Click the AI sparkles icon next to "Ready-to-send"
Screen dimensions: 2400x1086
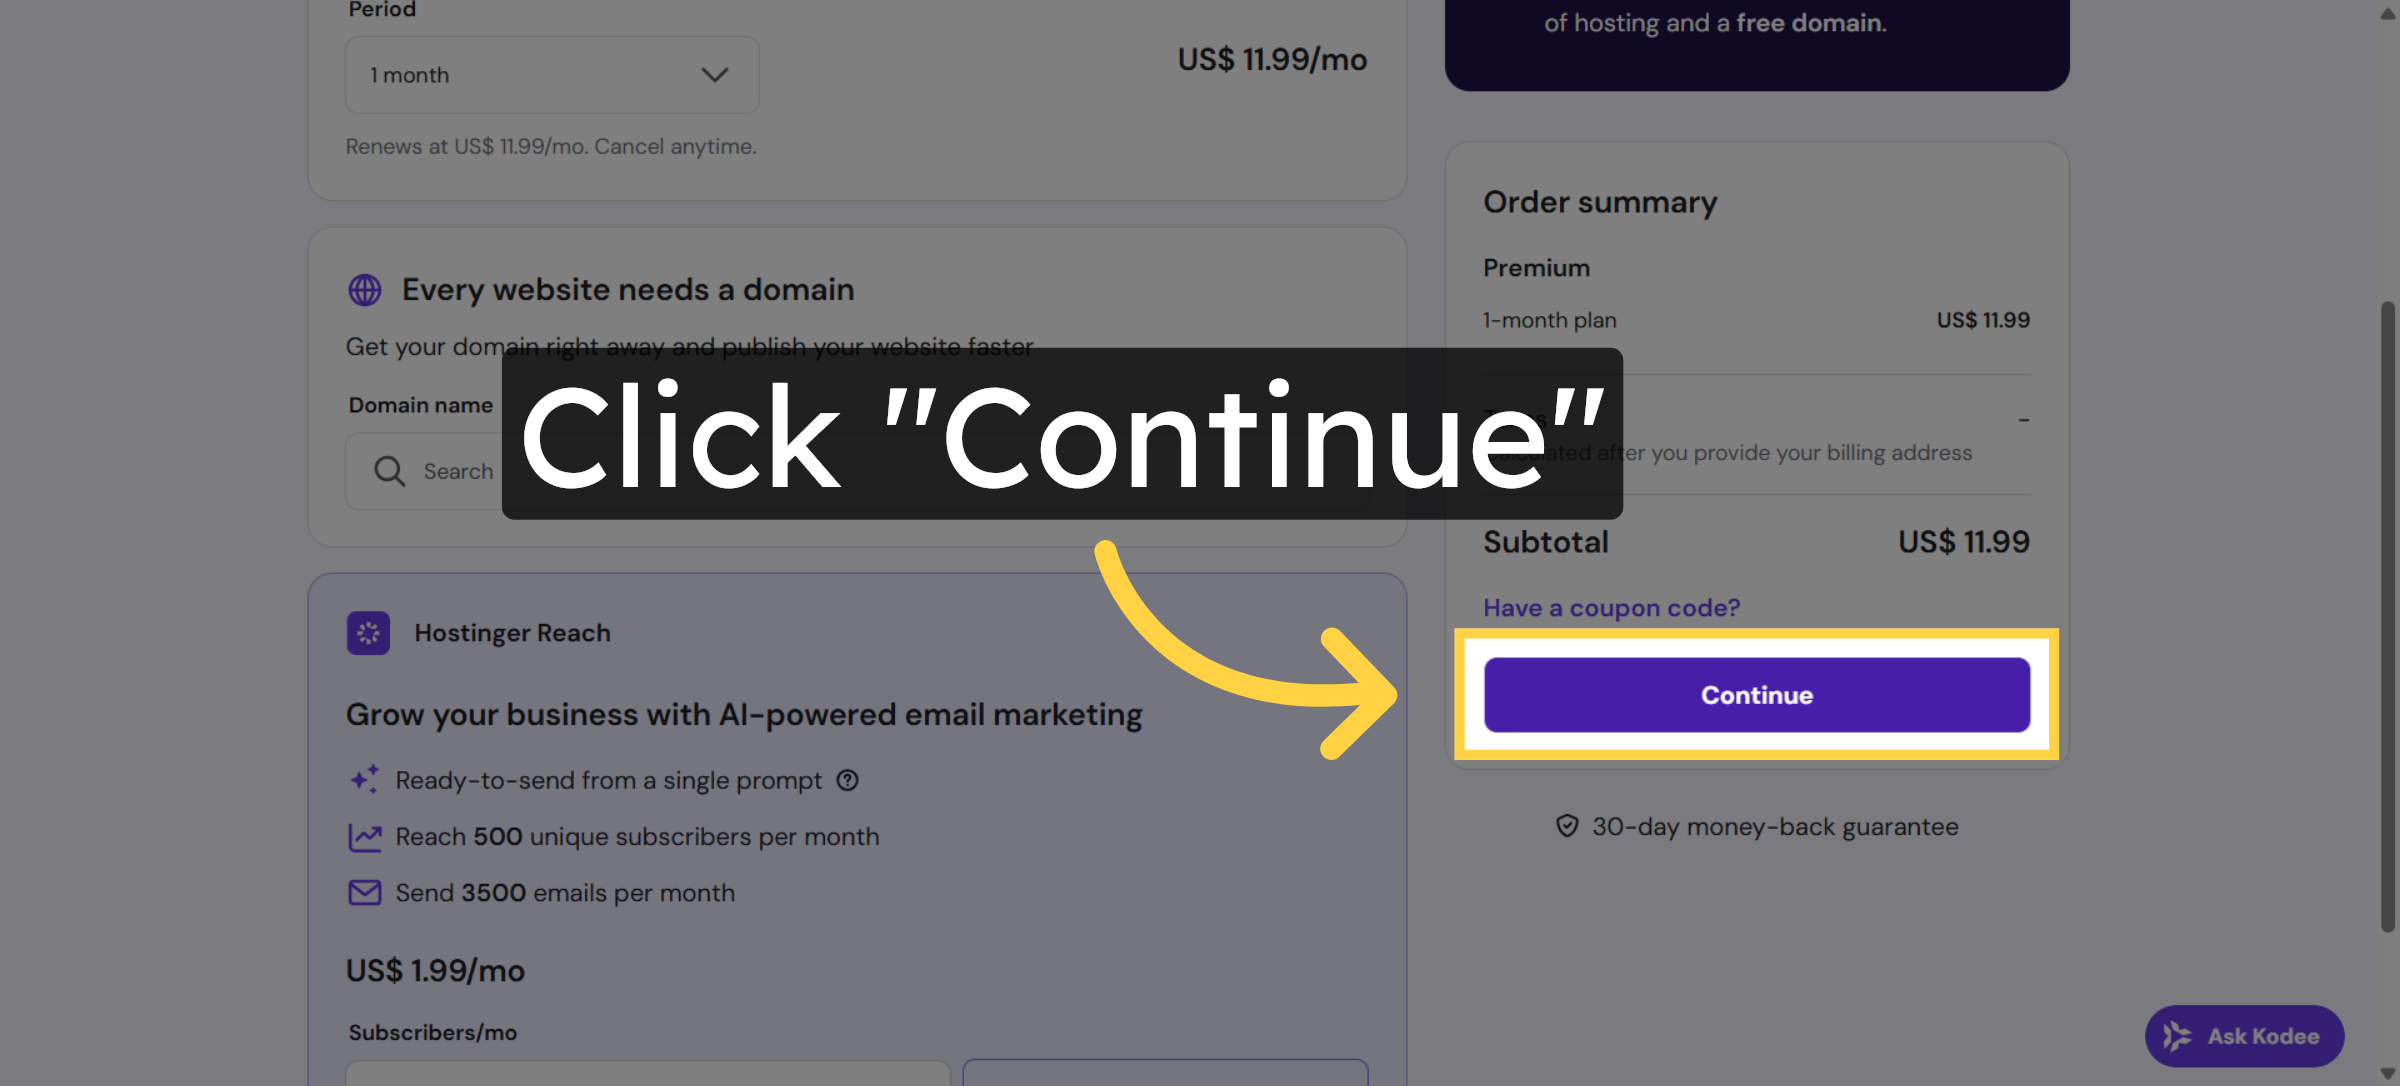click(x=364, y=779)
